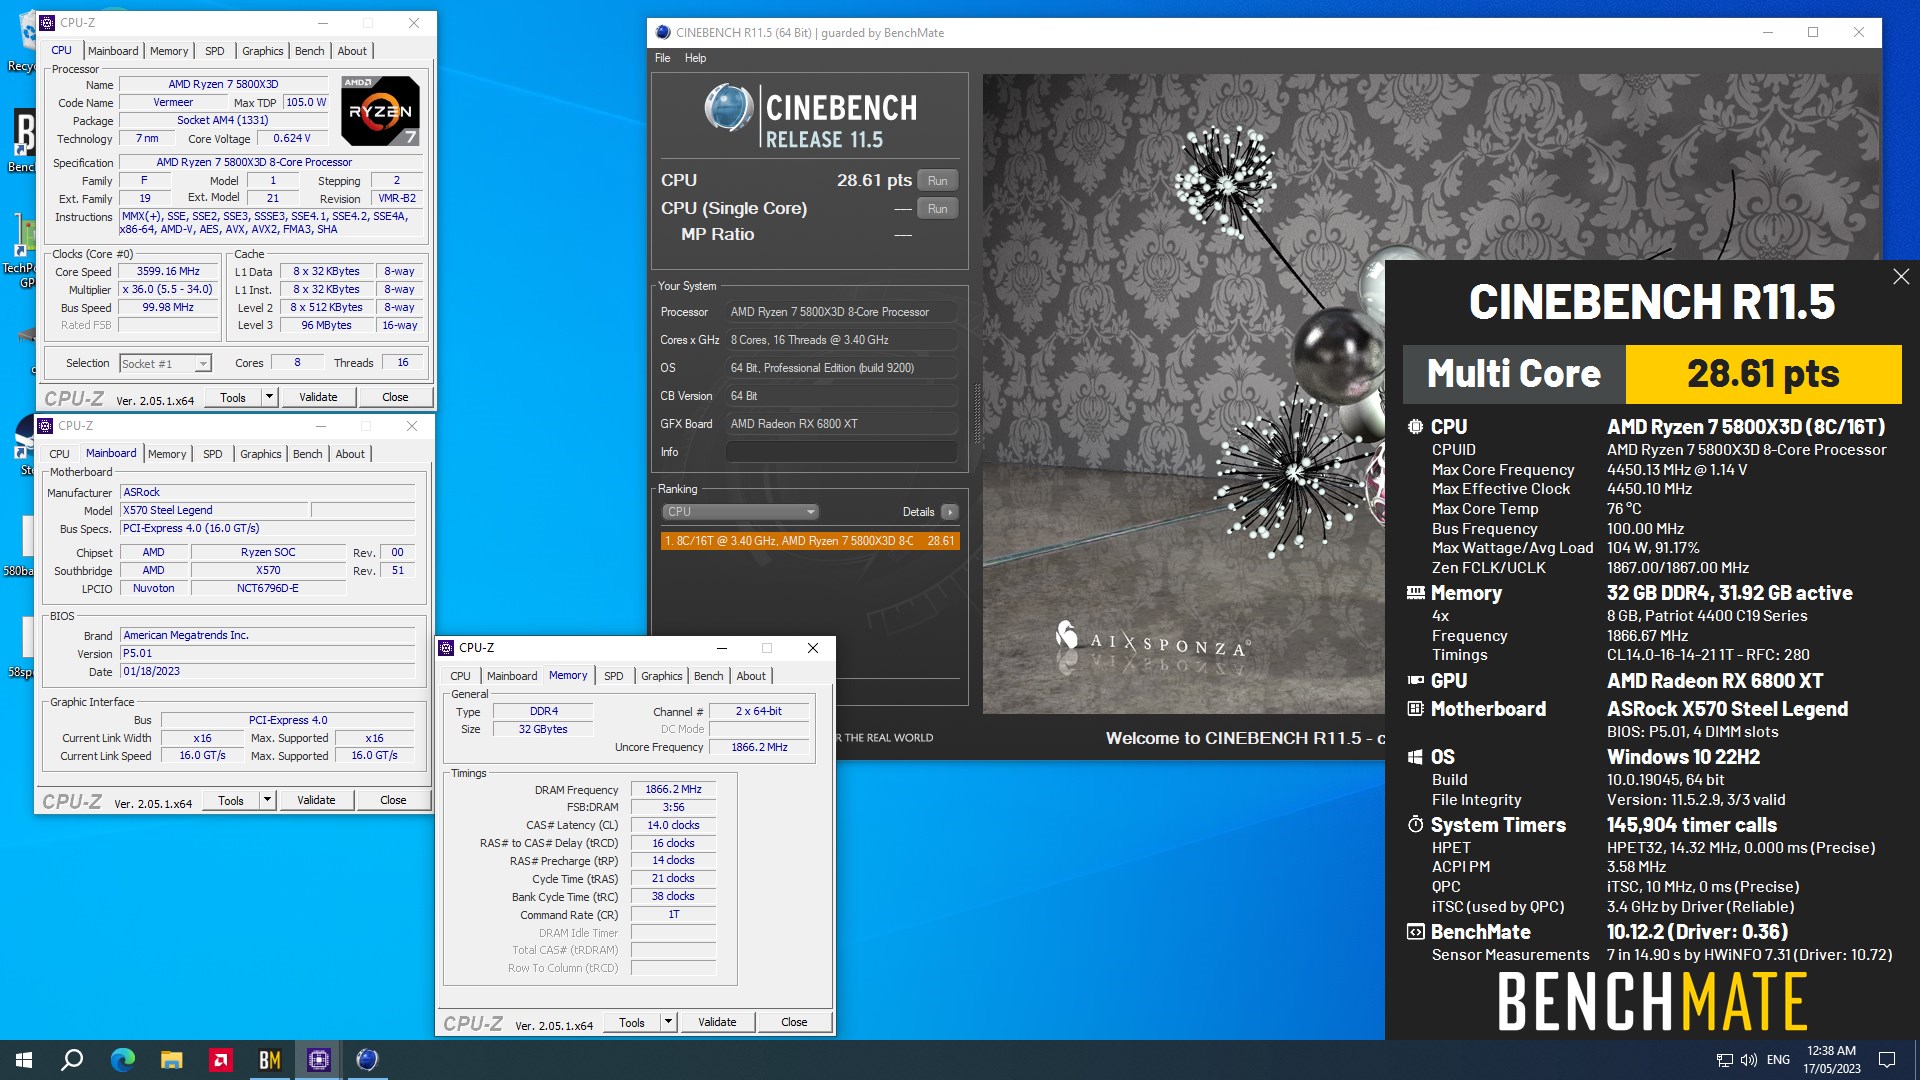Click Close in the CPU-Z Mainboard window
Viewport: 1920px width, 1080px height.
(393, 800)
